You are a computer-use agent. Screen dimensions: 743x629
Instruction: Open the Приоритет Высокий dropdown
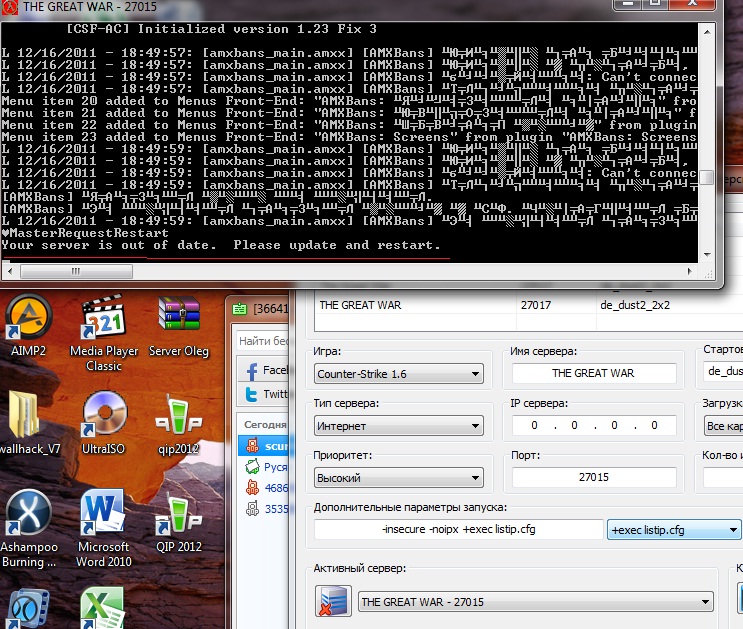coord(399,478)
